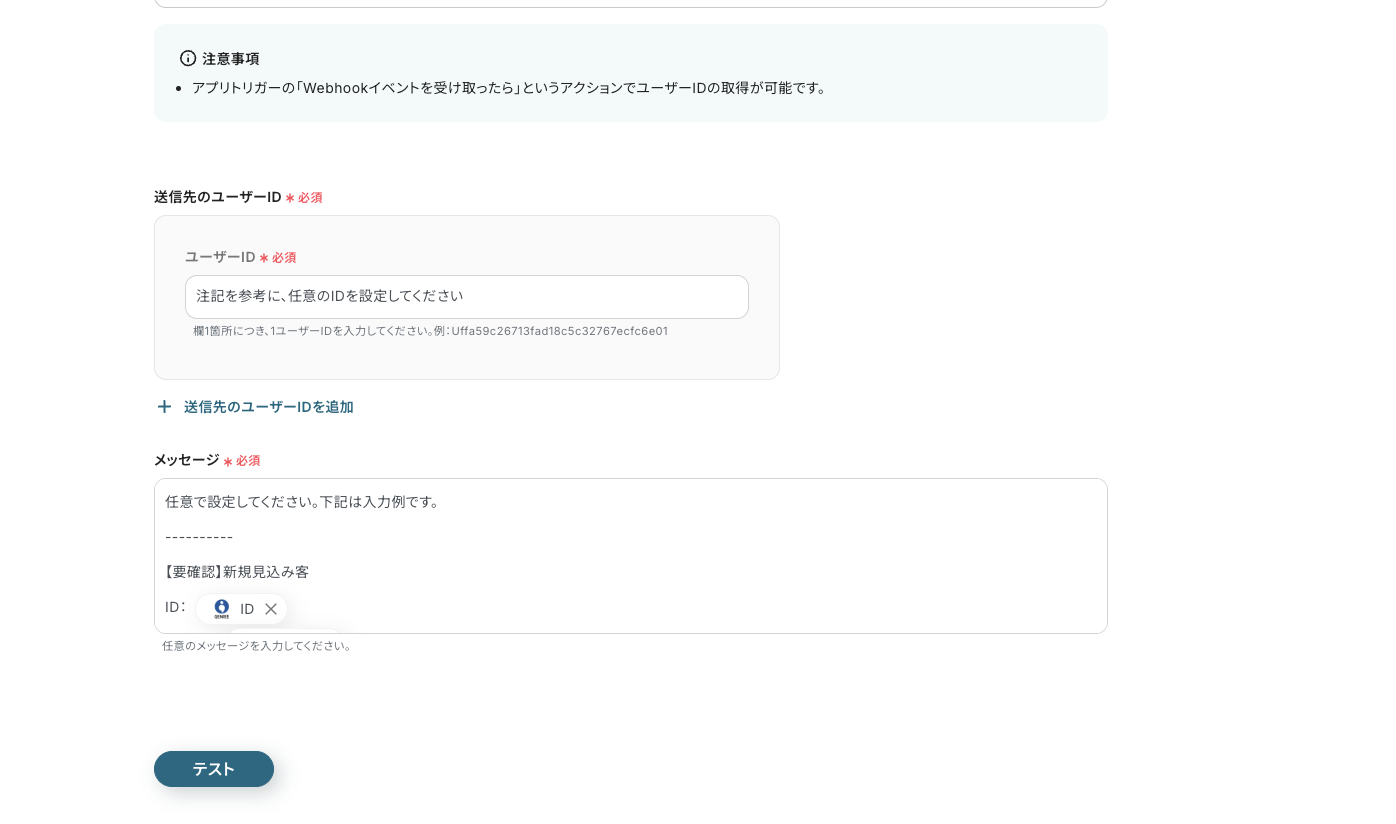1396x824 pixels.
Task: Click the ユーザーID input field
Action: [x=466, y=296]
